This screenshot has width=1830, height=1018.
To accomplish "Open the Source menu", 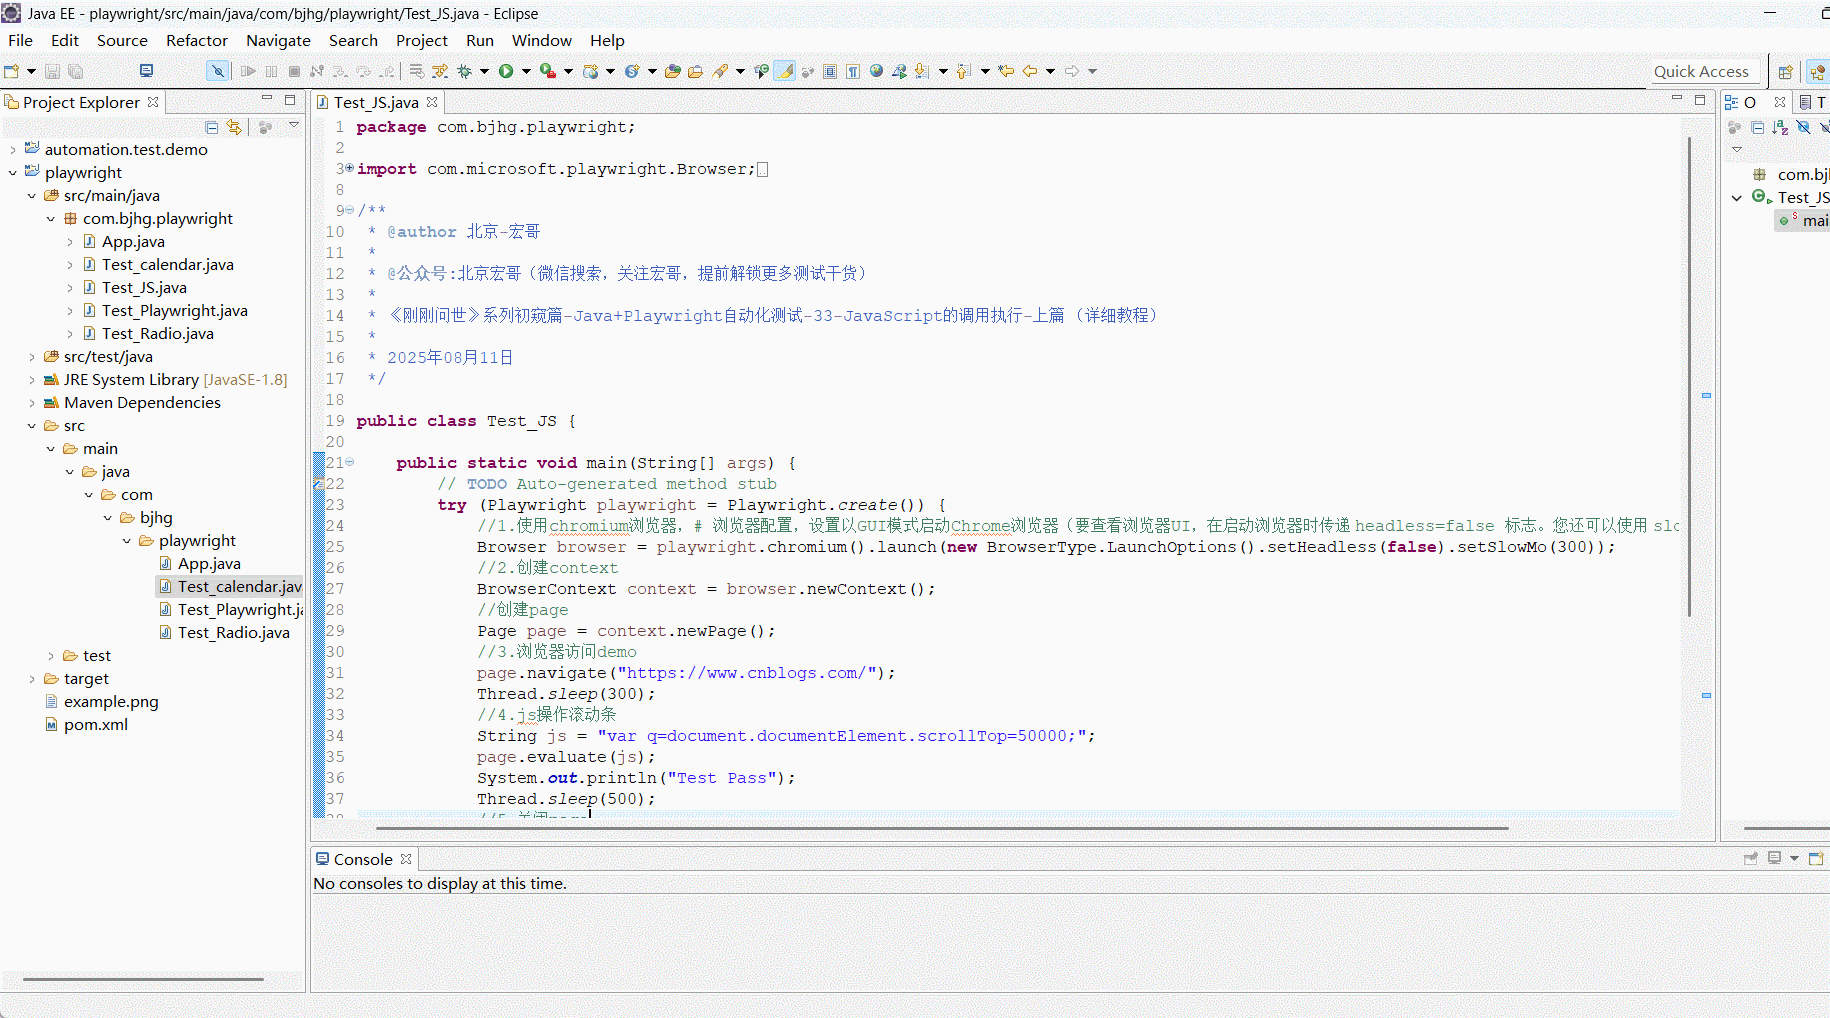I will click(122, 40).
